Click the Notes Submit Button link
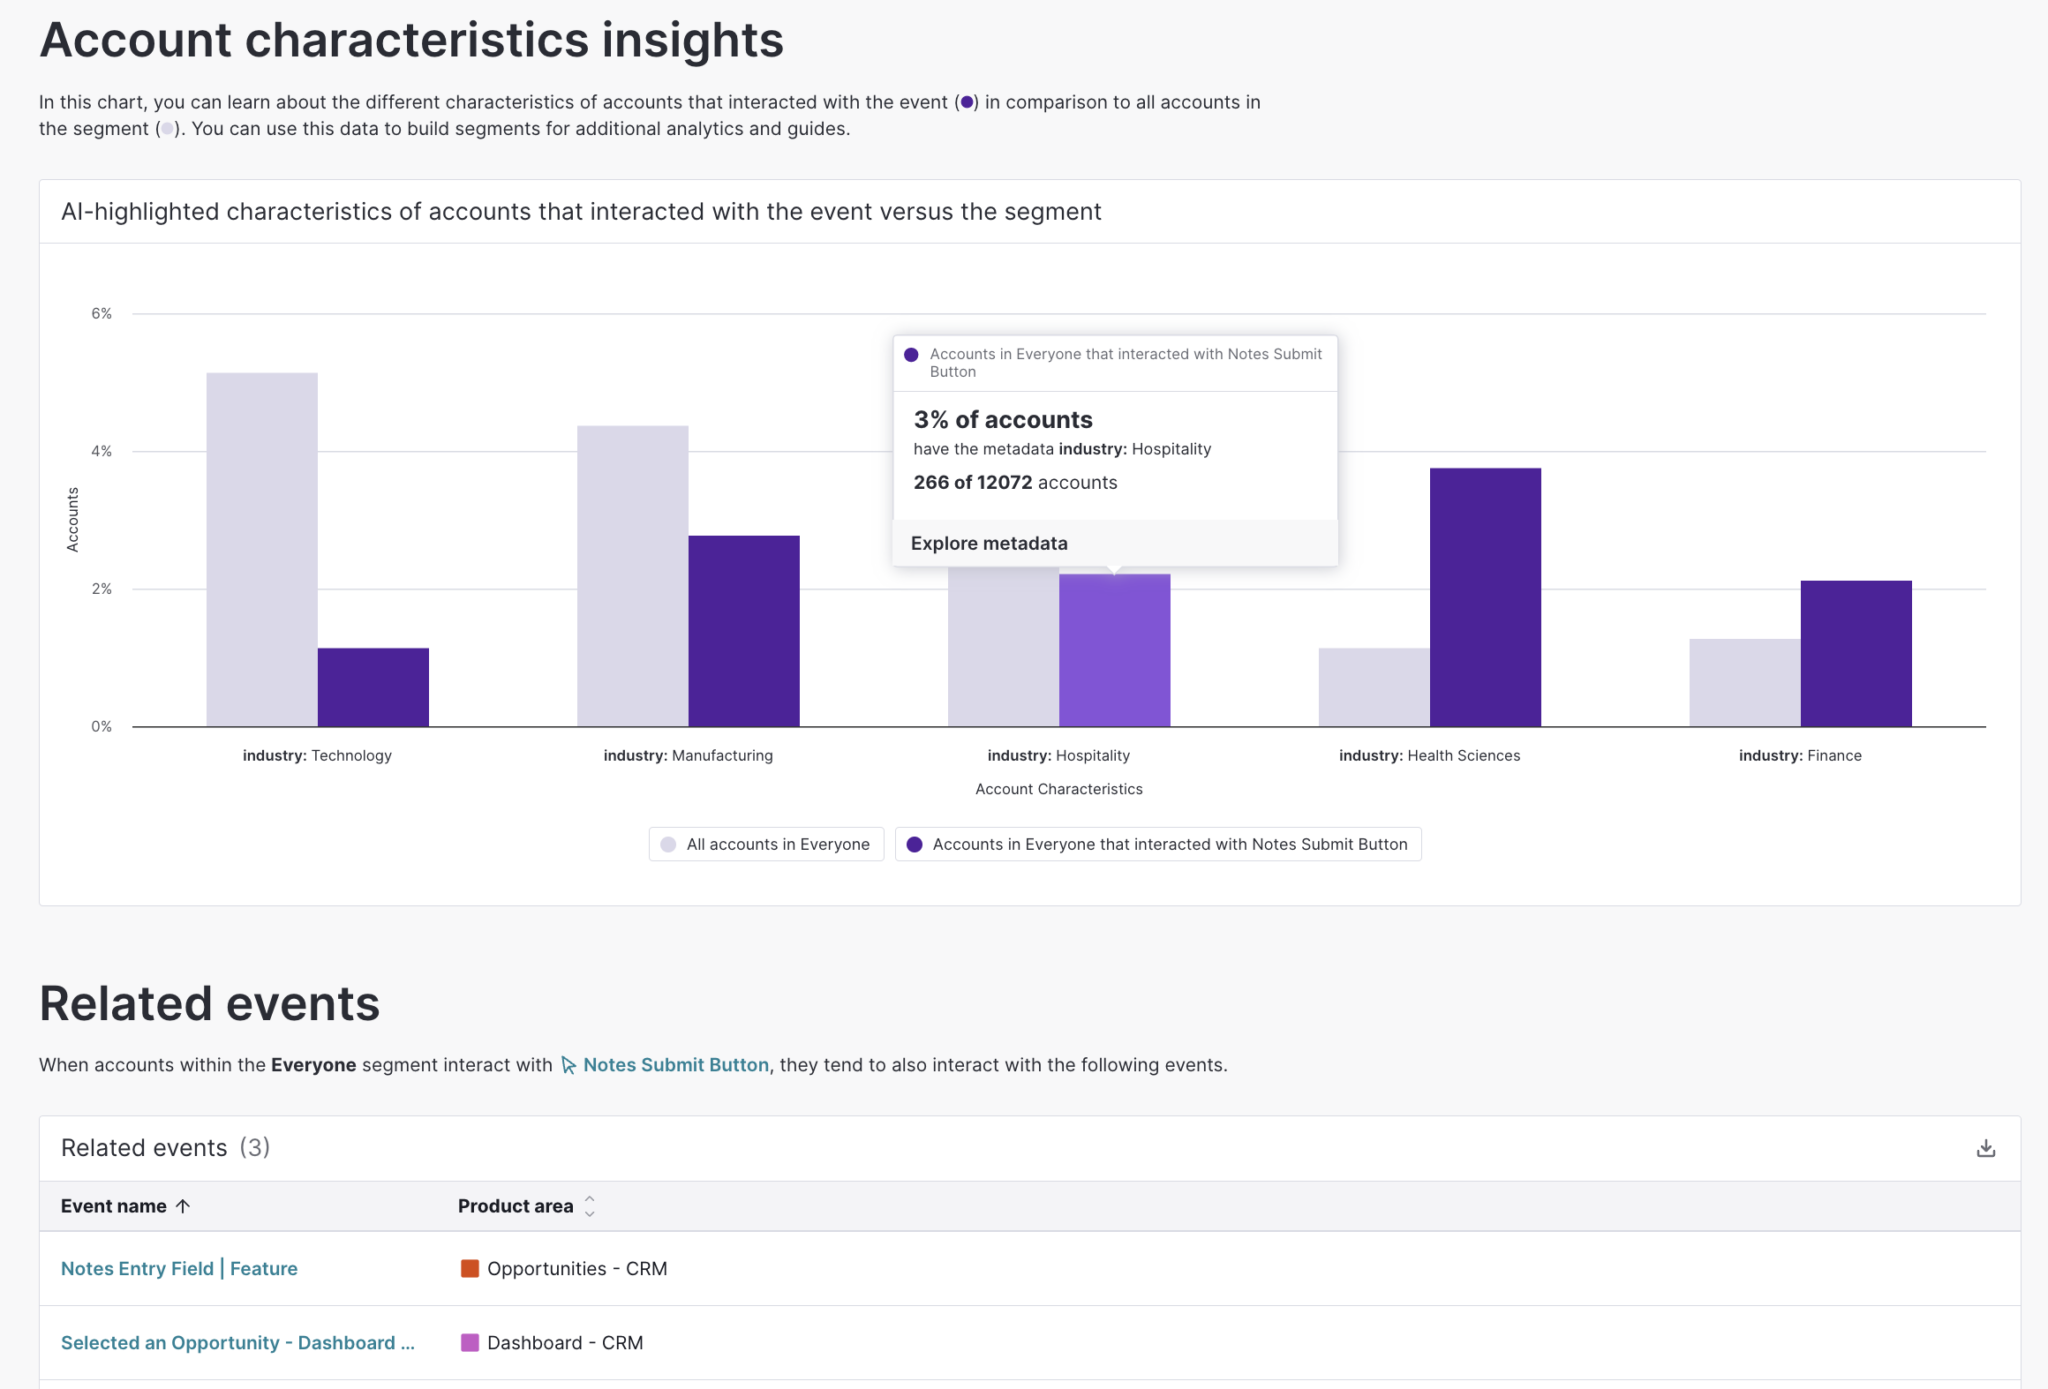Image resolution: width=2048 pixels, height=1389 pixels. pyautogui.click(x=676, y=1065)
